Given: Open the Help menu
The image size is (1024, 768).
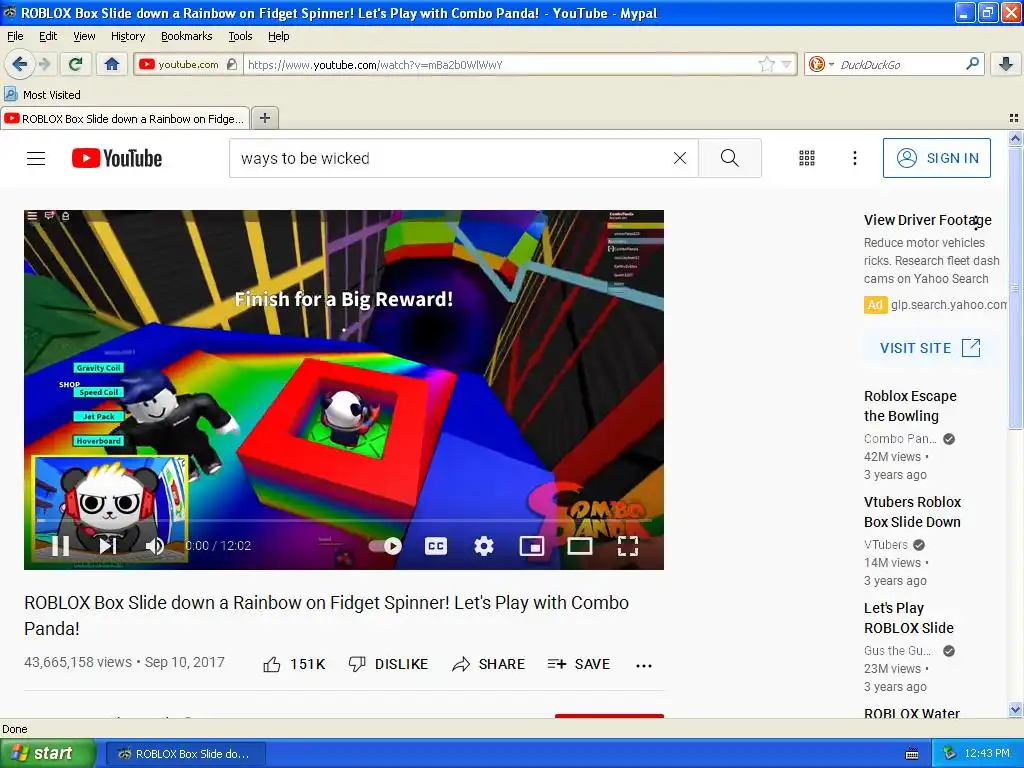Looking at the screenshot, I should tap(279, 36).
